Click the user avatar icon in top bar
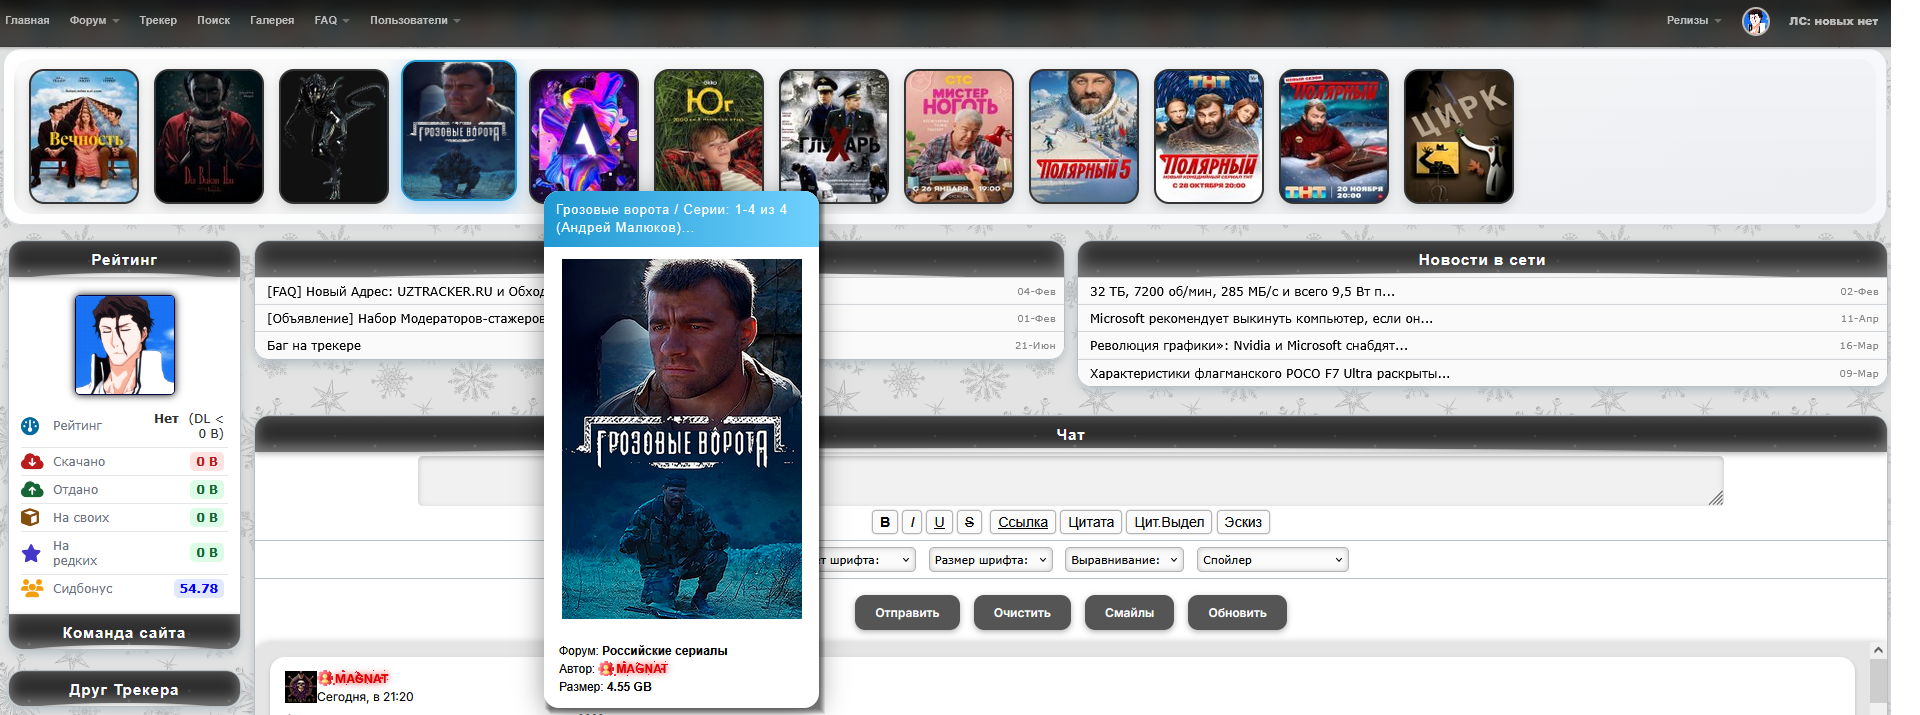This screenshot has height=715, width=1920. (1755, 21)
